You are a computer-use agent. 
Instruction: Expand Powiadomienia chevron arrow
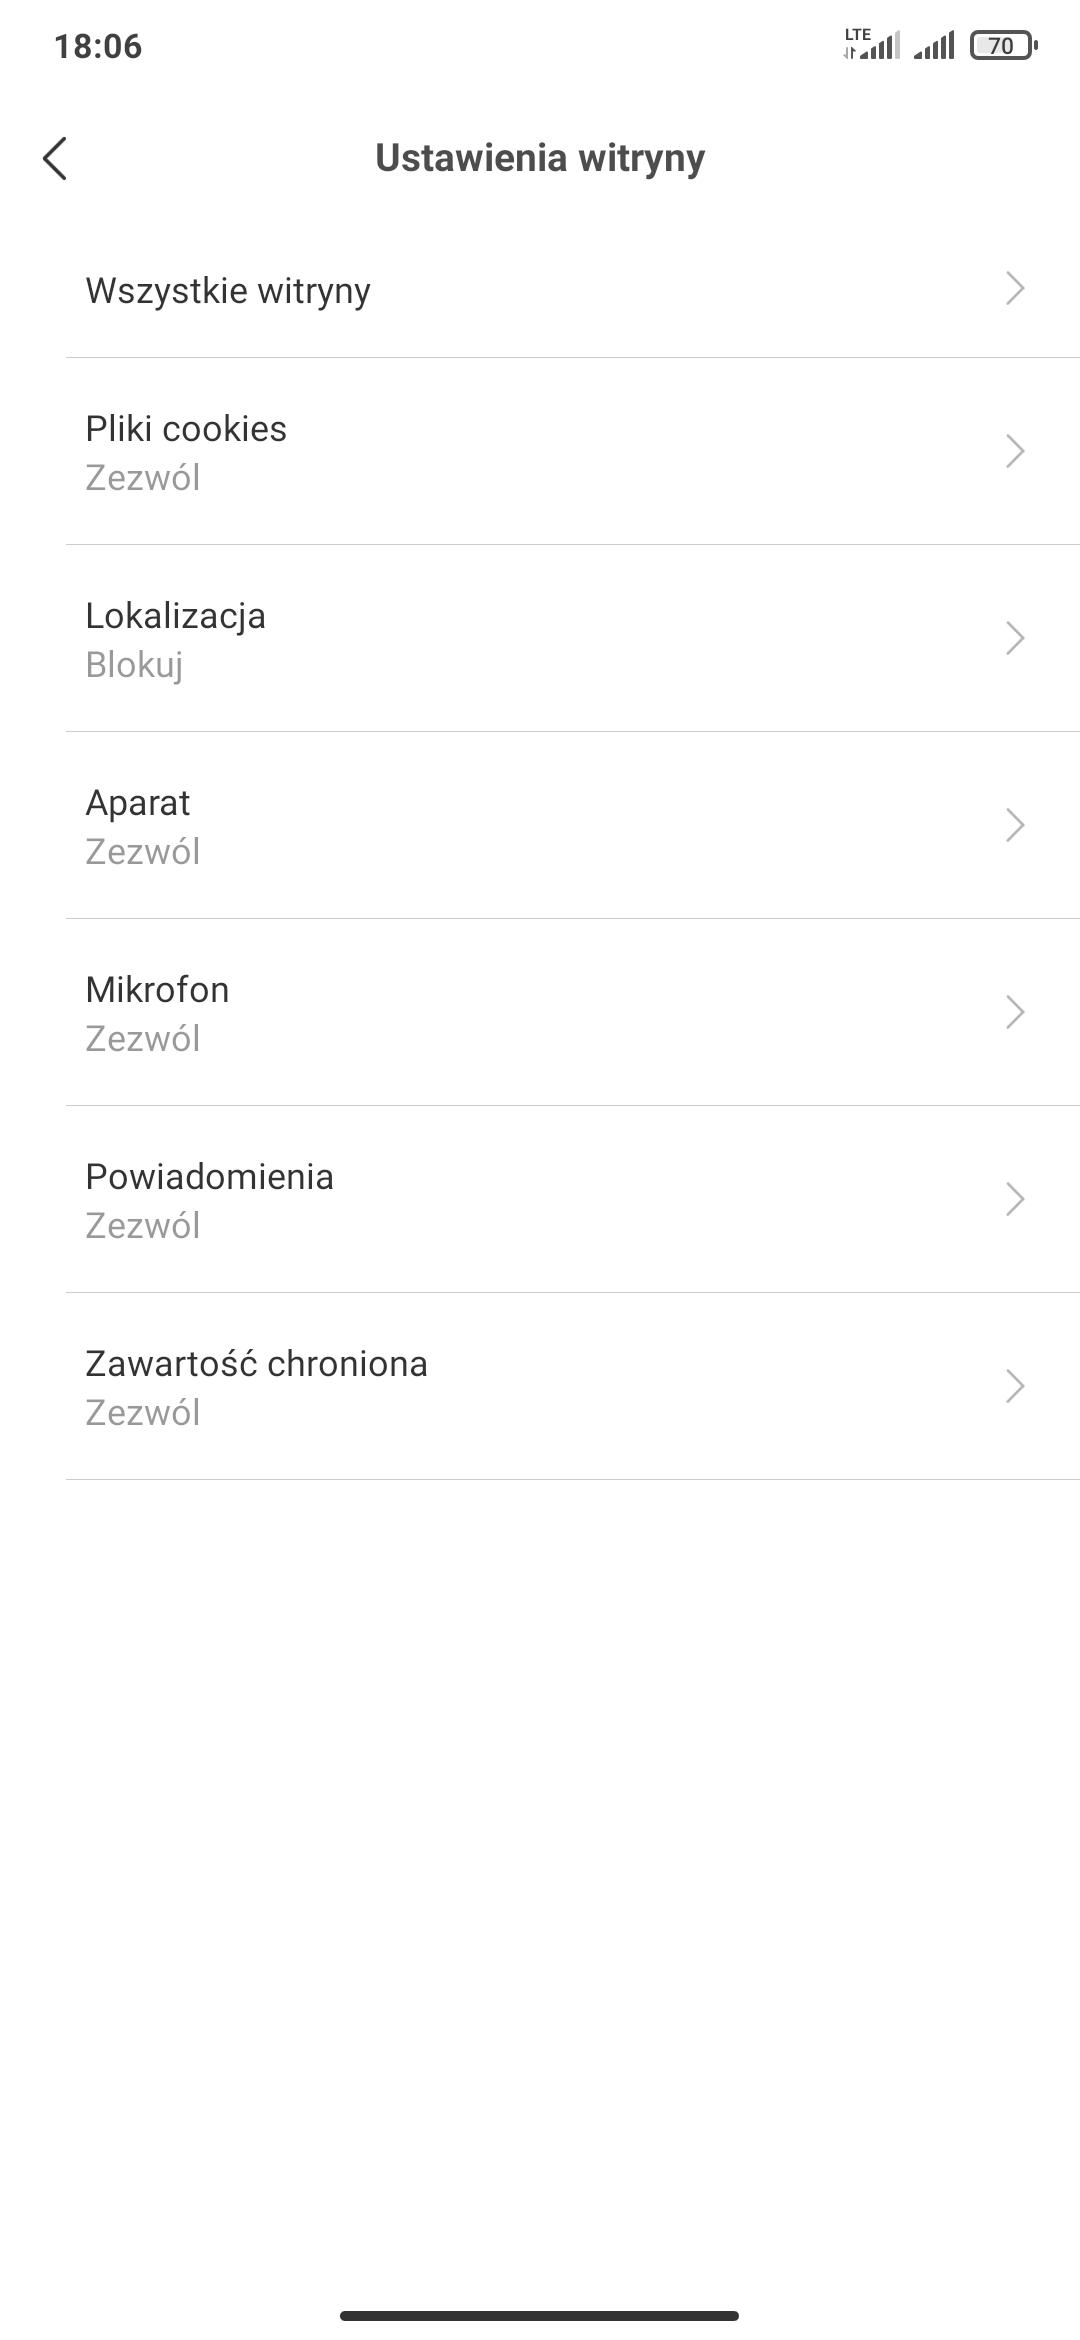click(1015, 1199)
